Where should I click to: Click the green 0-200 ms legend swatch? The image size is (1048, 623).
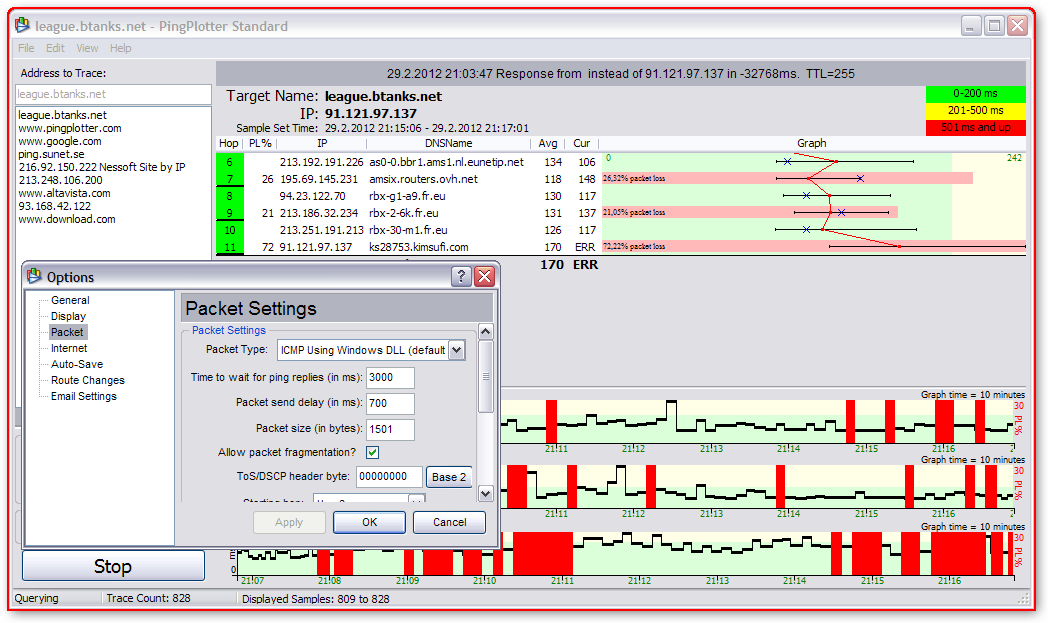(x=976, y=94)
